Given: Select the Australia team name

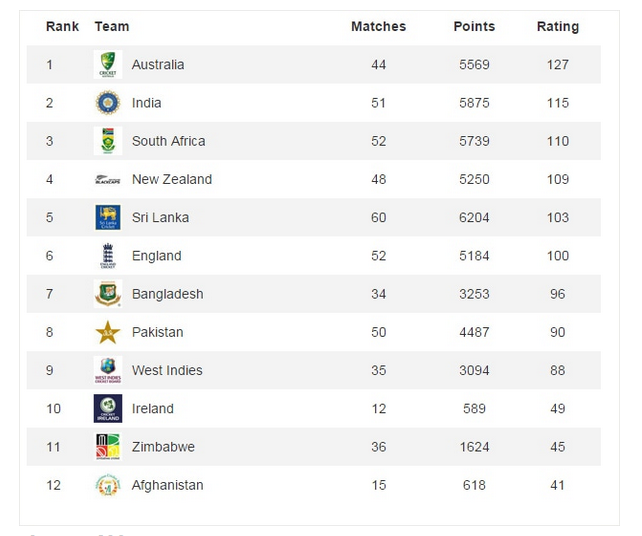Looking at the screenshot, I should point(158,65).
